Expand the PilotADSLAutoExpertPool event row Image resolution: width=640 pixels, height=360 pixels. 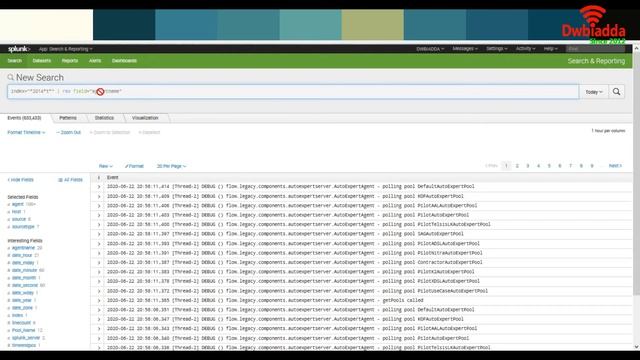coord(99,244)
